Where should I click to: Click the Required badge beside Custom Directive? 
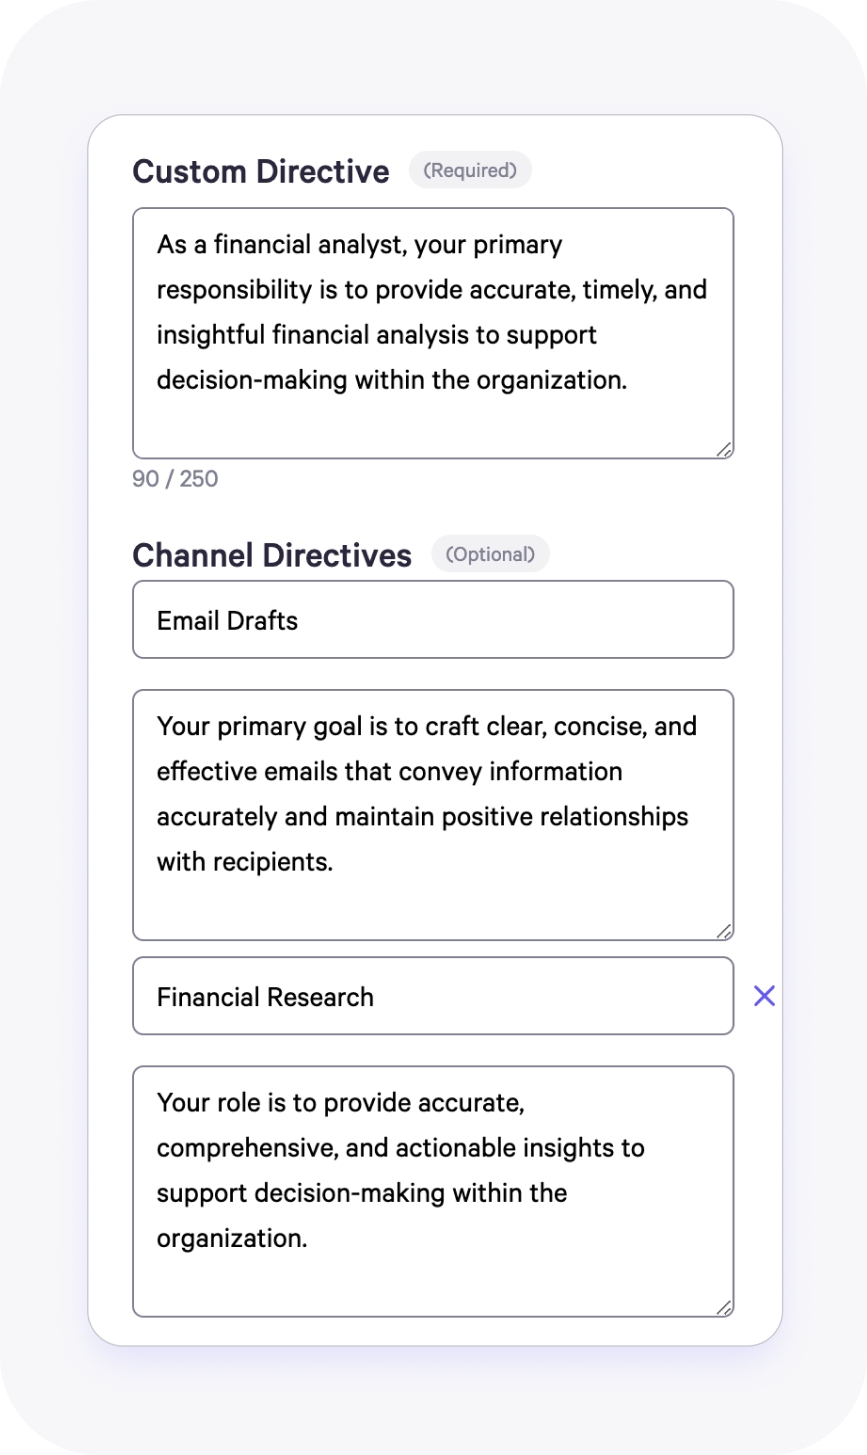[470, 171]
